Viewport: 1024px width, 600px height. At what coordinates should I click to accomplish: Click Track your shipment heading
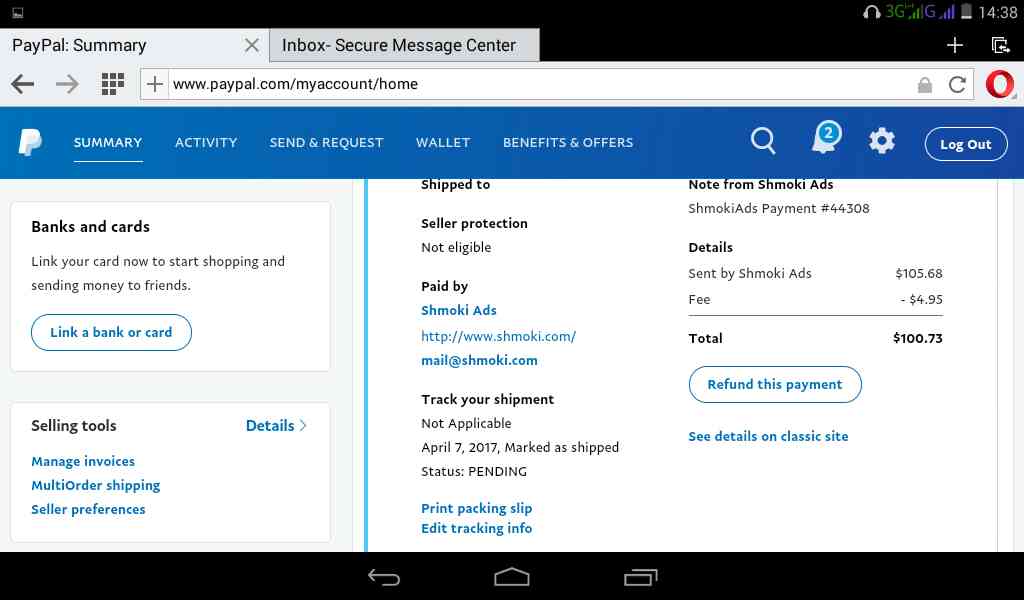(x=487, y=400)
